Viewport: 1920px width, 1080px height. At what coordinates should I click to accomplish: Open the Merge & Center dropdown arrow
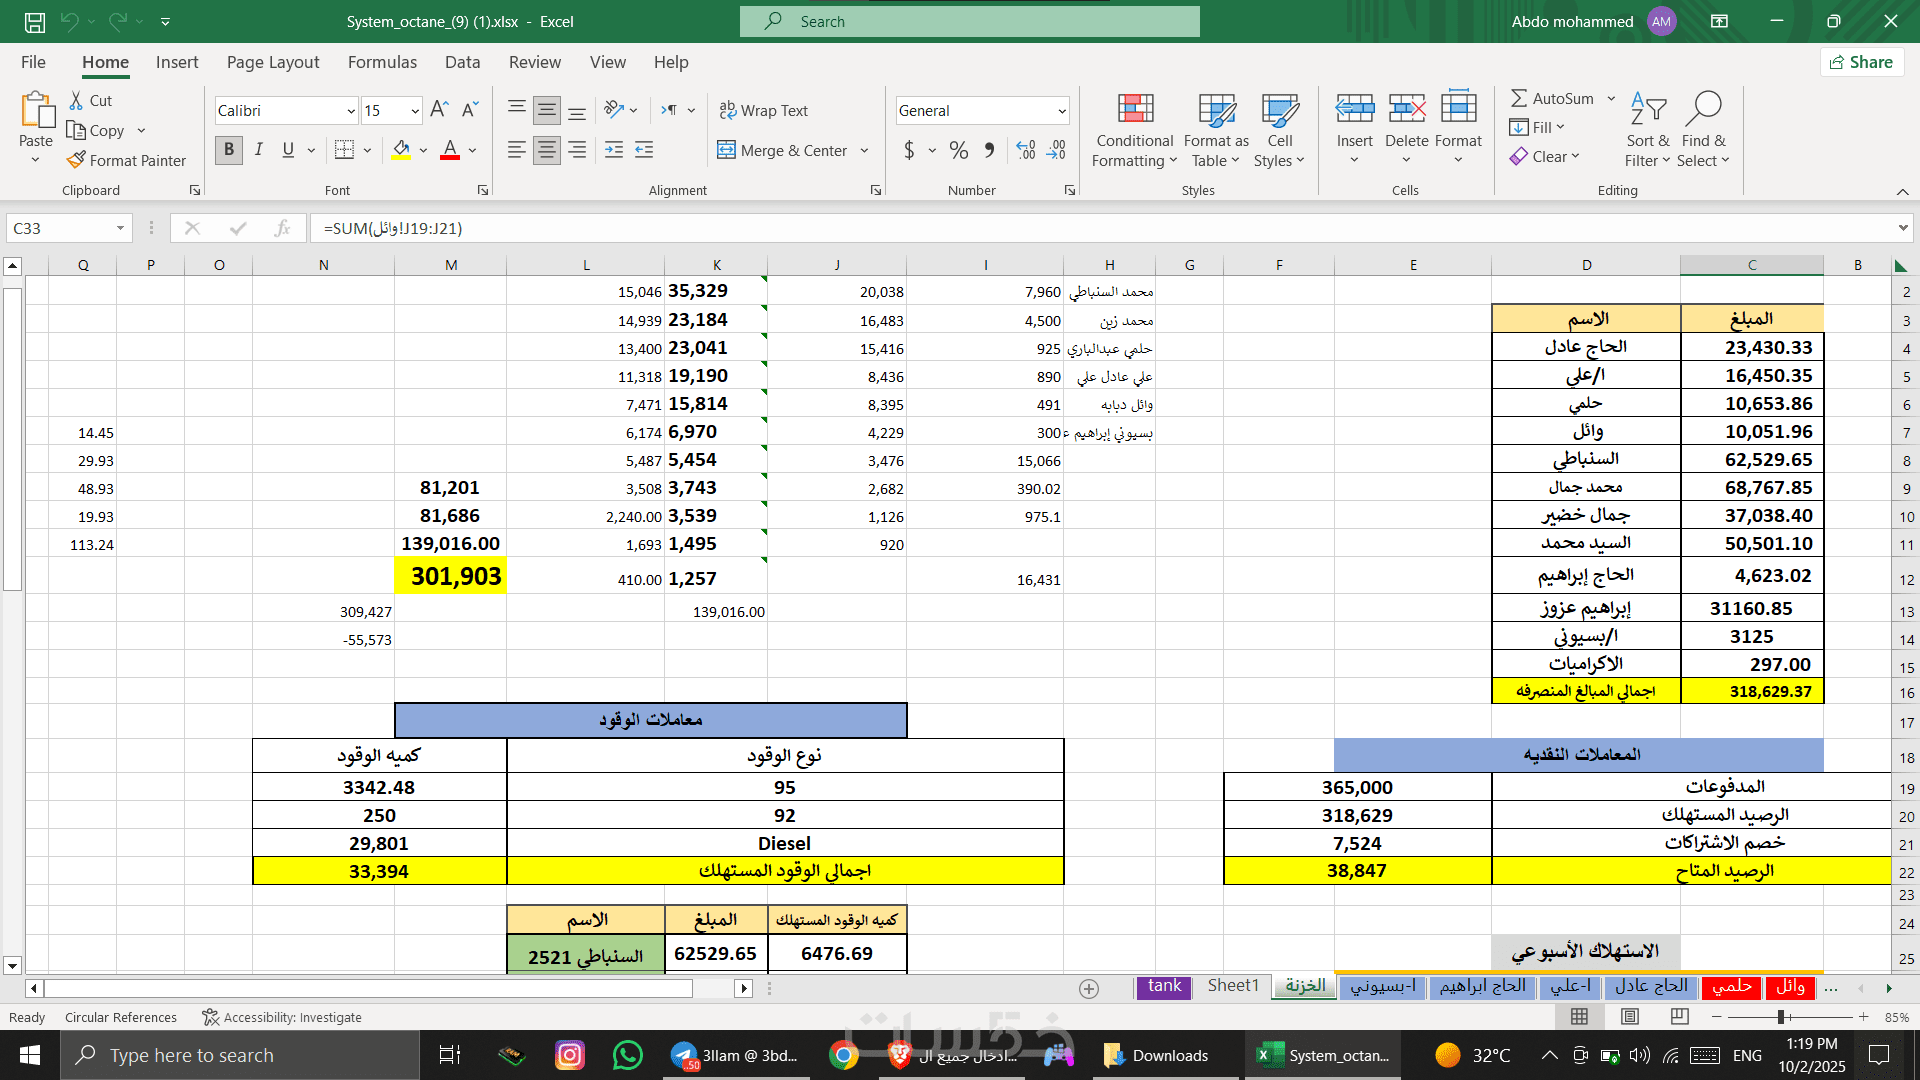click(864, 151)
